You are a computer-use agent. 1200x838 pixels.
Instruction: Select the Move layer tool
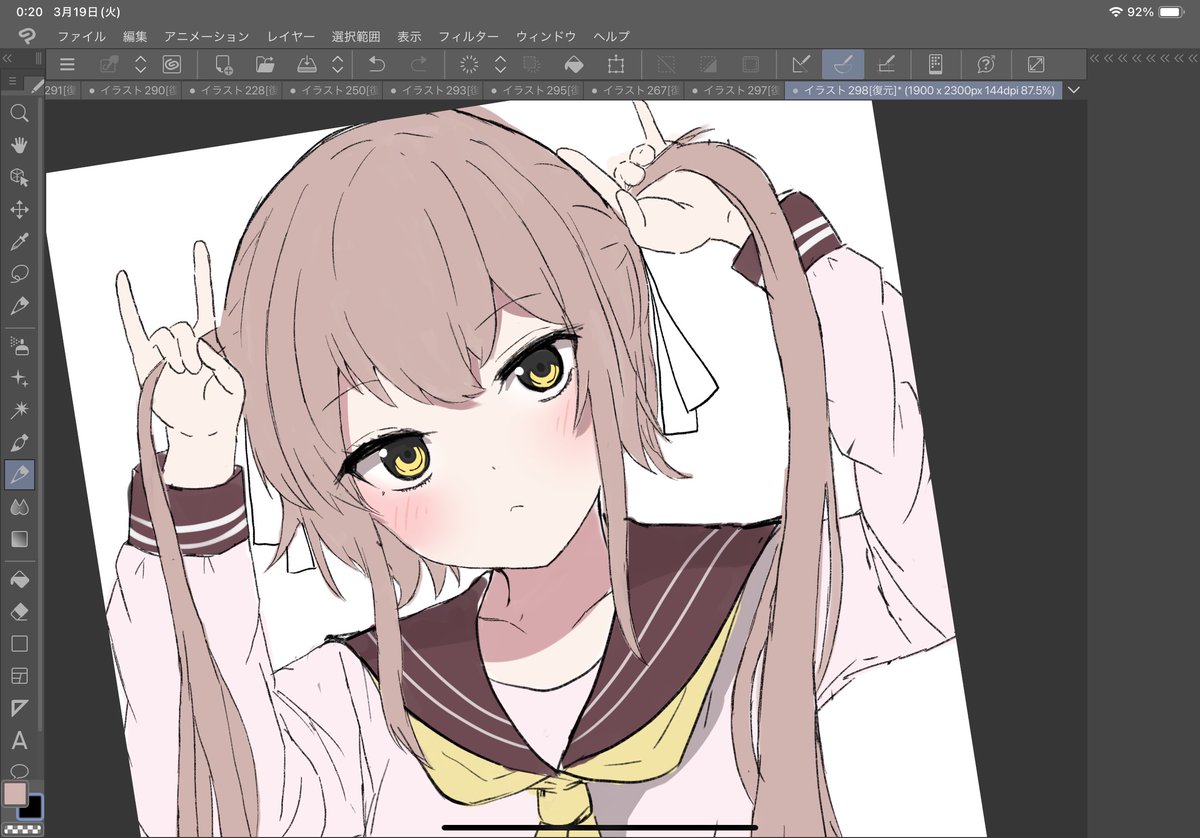pyautogui.click(x=19, y=209)
